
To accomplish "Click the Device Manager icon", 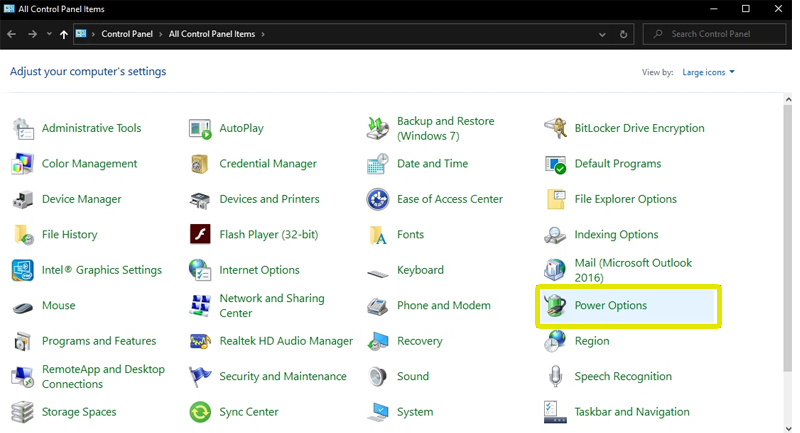I will pyautogui.click(x=23, y=199).
